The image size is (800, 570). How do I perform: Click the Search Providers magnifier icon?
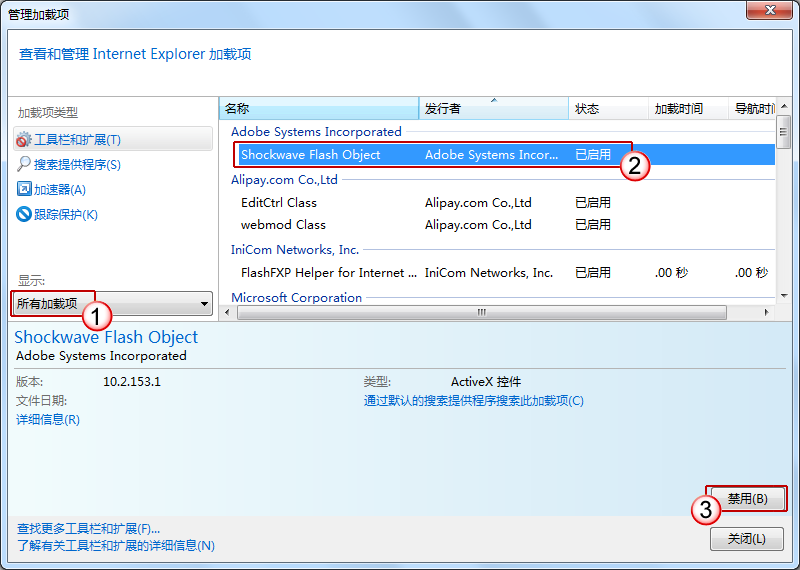tap(25, 165)
